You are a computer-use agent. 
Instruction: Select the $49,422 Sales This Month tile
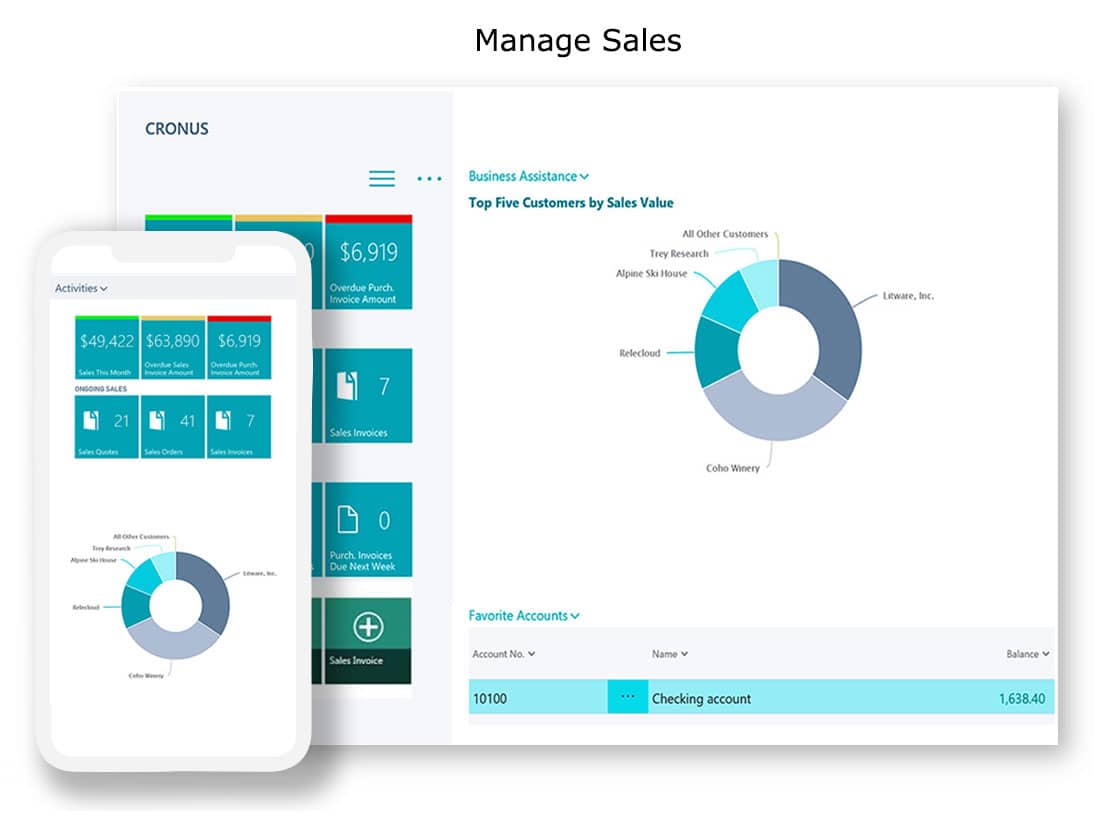point(104,345)
